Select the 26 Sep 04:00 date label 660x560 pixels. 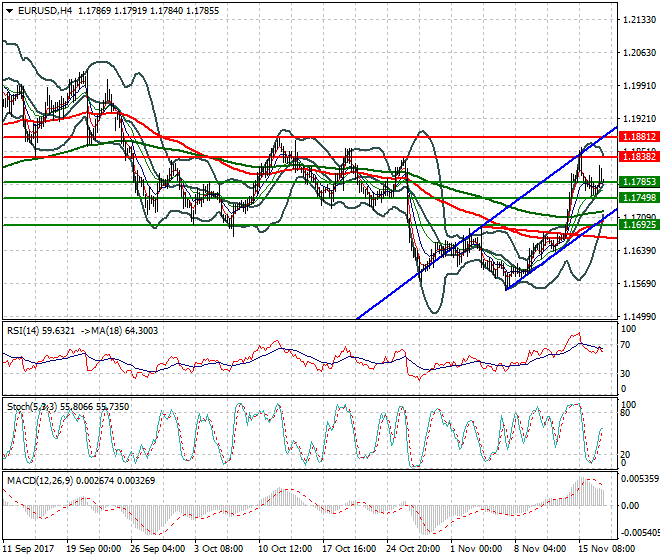click(x=157, y=549)
